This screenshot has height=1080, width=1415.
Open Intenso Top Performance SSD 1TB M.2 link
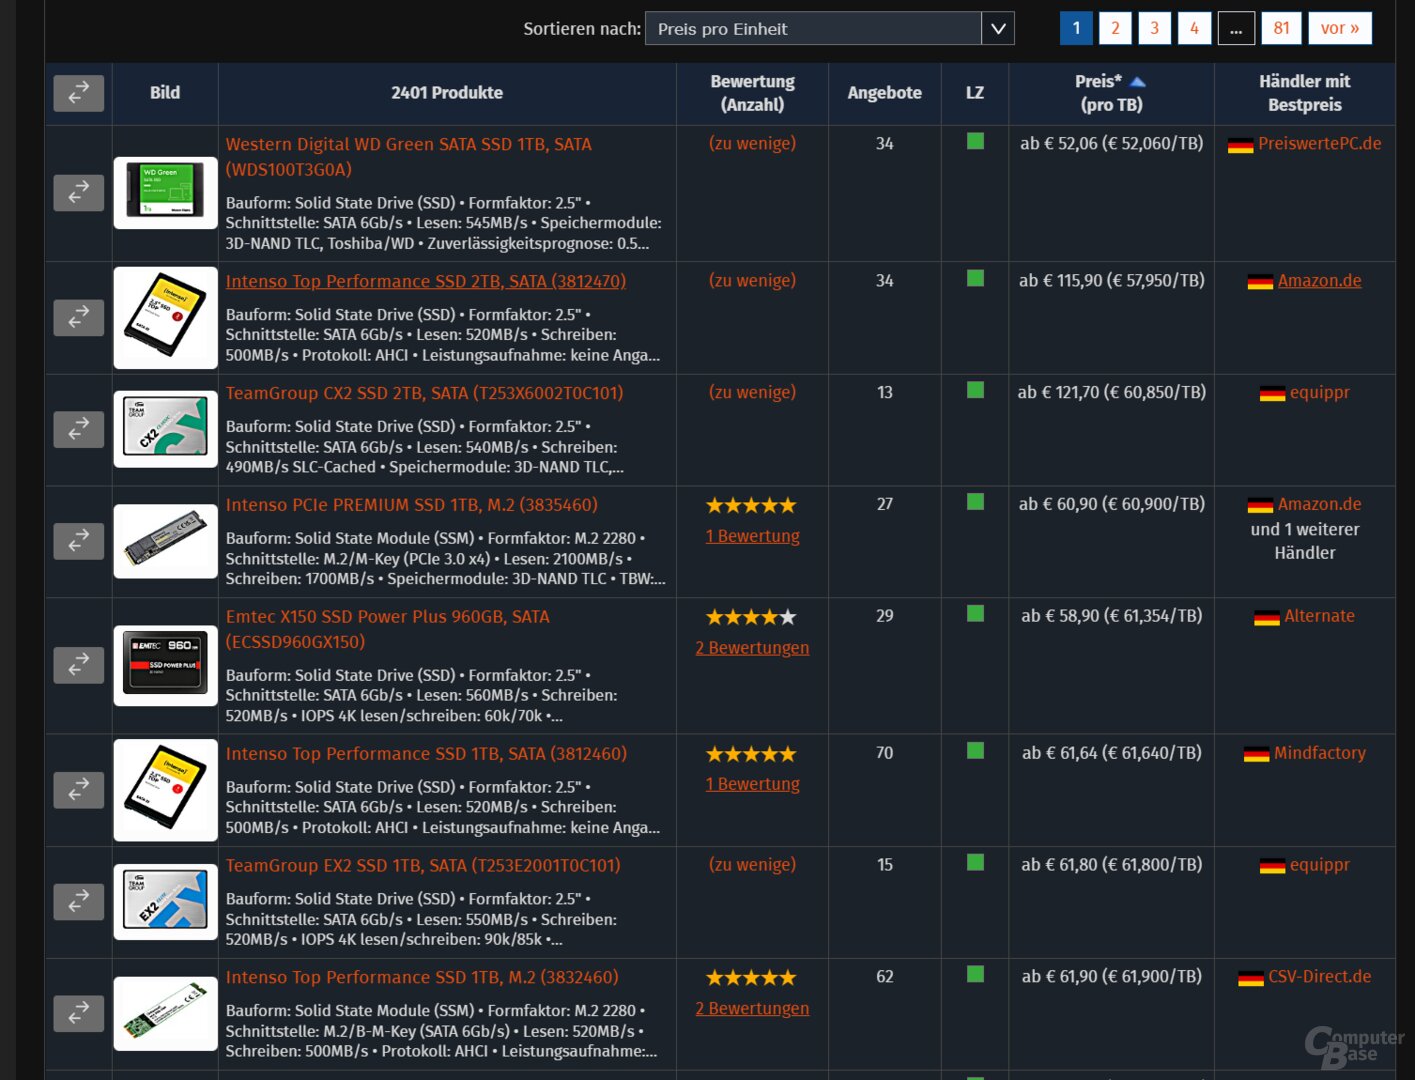[422, 977]
